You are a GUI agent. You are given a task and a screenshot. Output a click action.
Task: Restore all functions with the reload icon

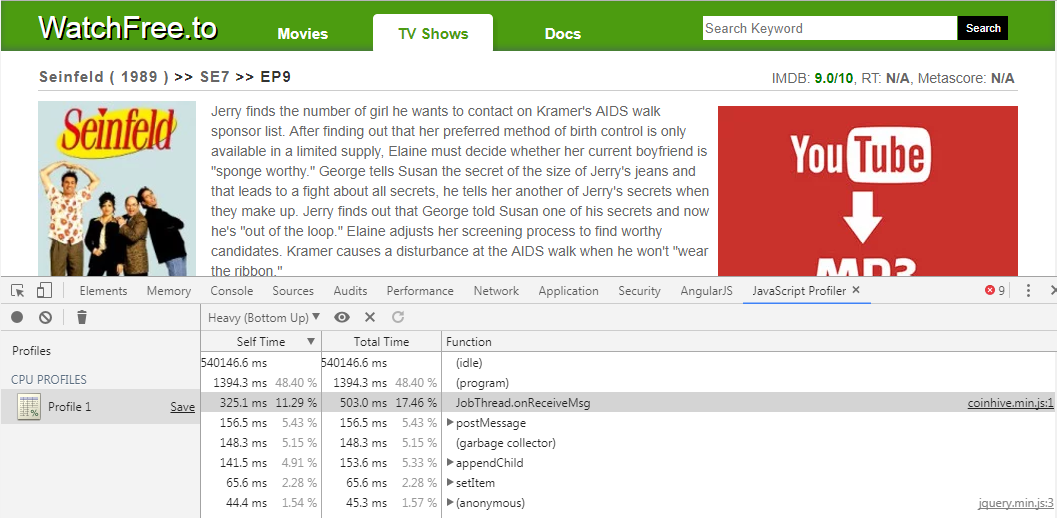(x=398, y=317)
